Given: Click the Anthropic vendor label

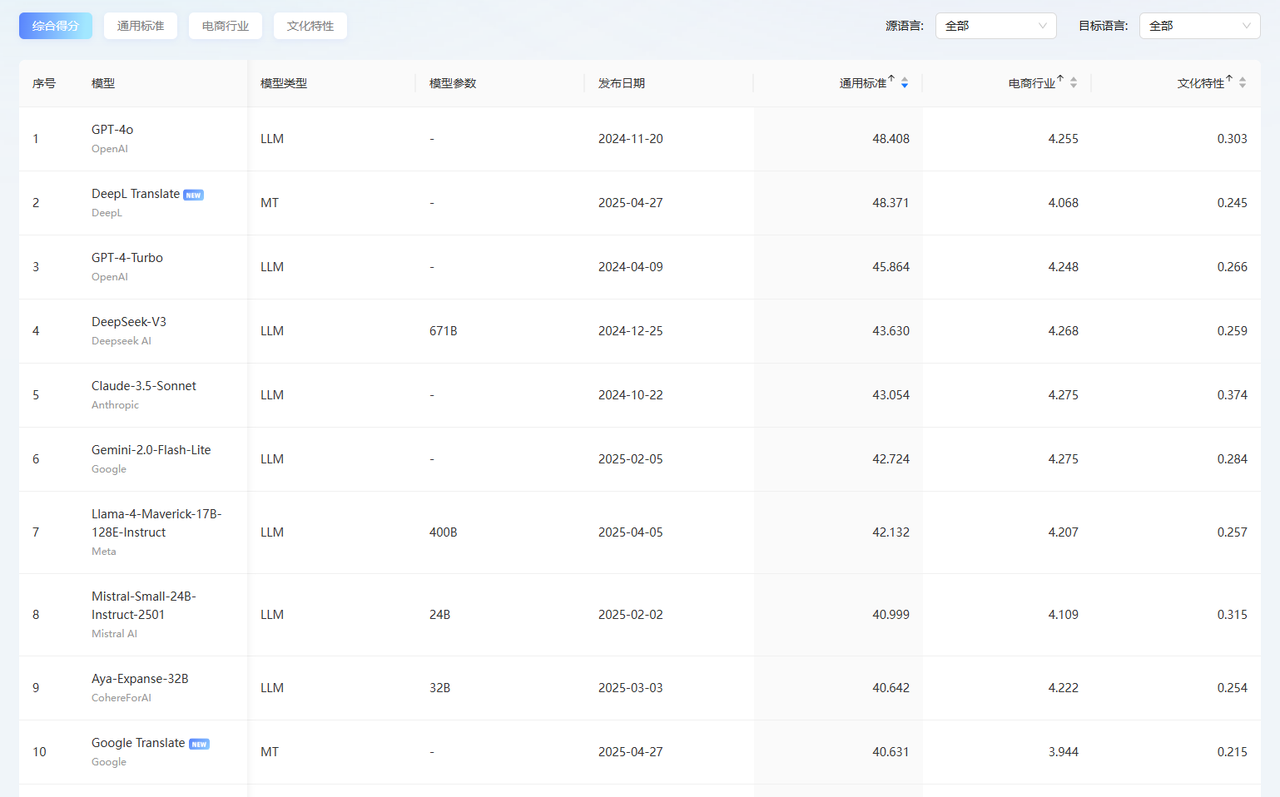Looking at the screenshot, I should (x=115, y=405).
